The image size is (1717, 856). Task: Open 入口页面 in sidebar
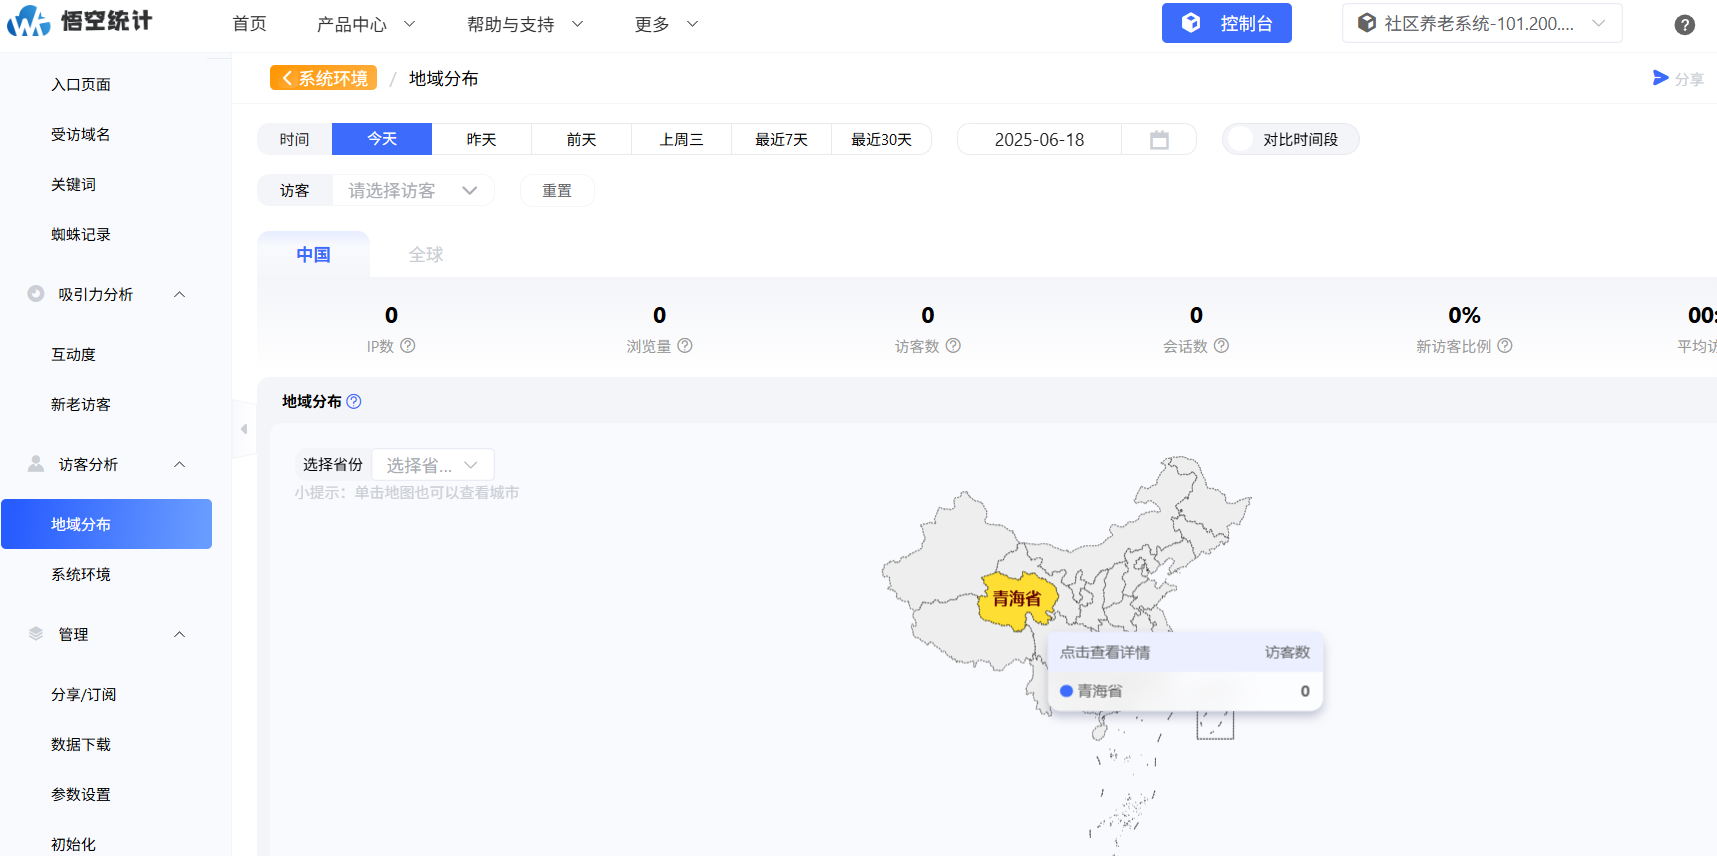pyautogui.click(x=81, y=84)
